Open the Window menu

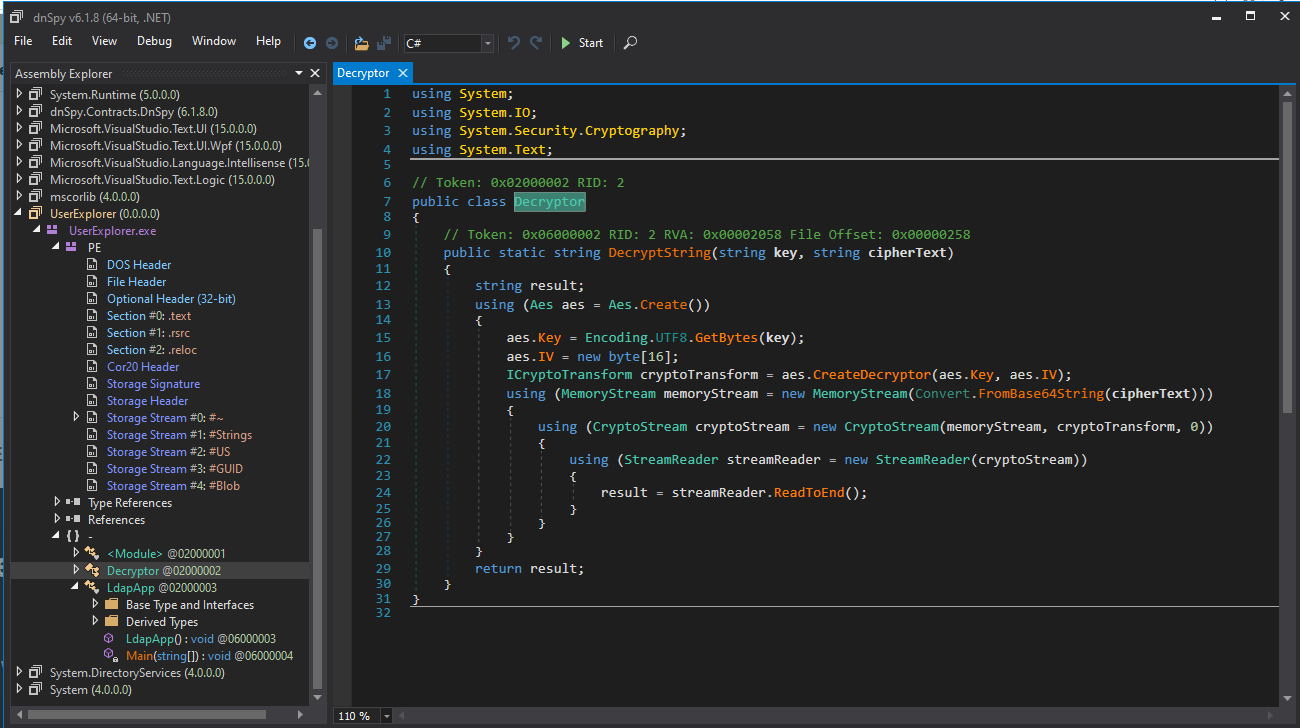click(x=214, y=41)
